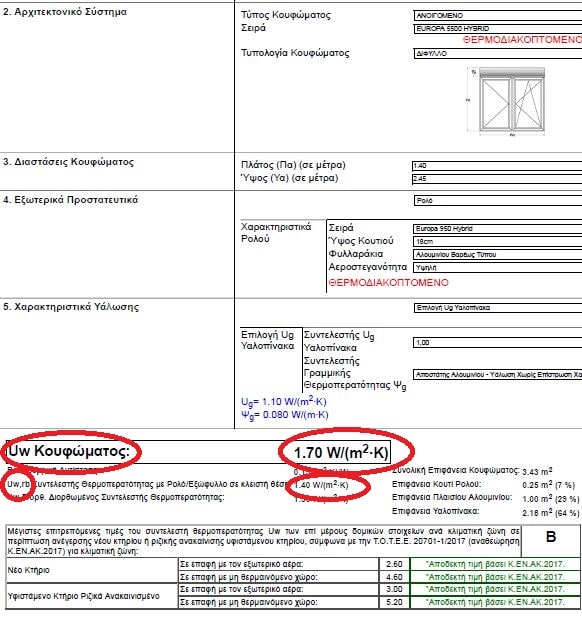The image size is (582, 618).
Task: Click the 5. Χαρακτηριστικά Υάλωσης section heading
Action: pos(71,307)
